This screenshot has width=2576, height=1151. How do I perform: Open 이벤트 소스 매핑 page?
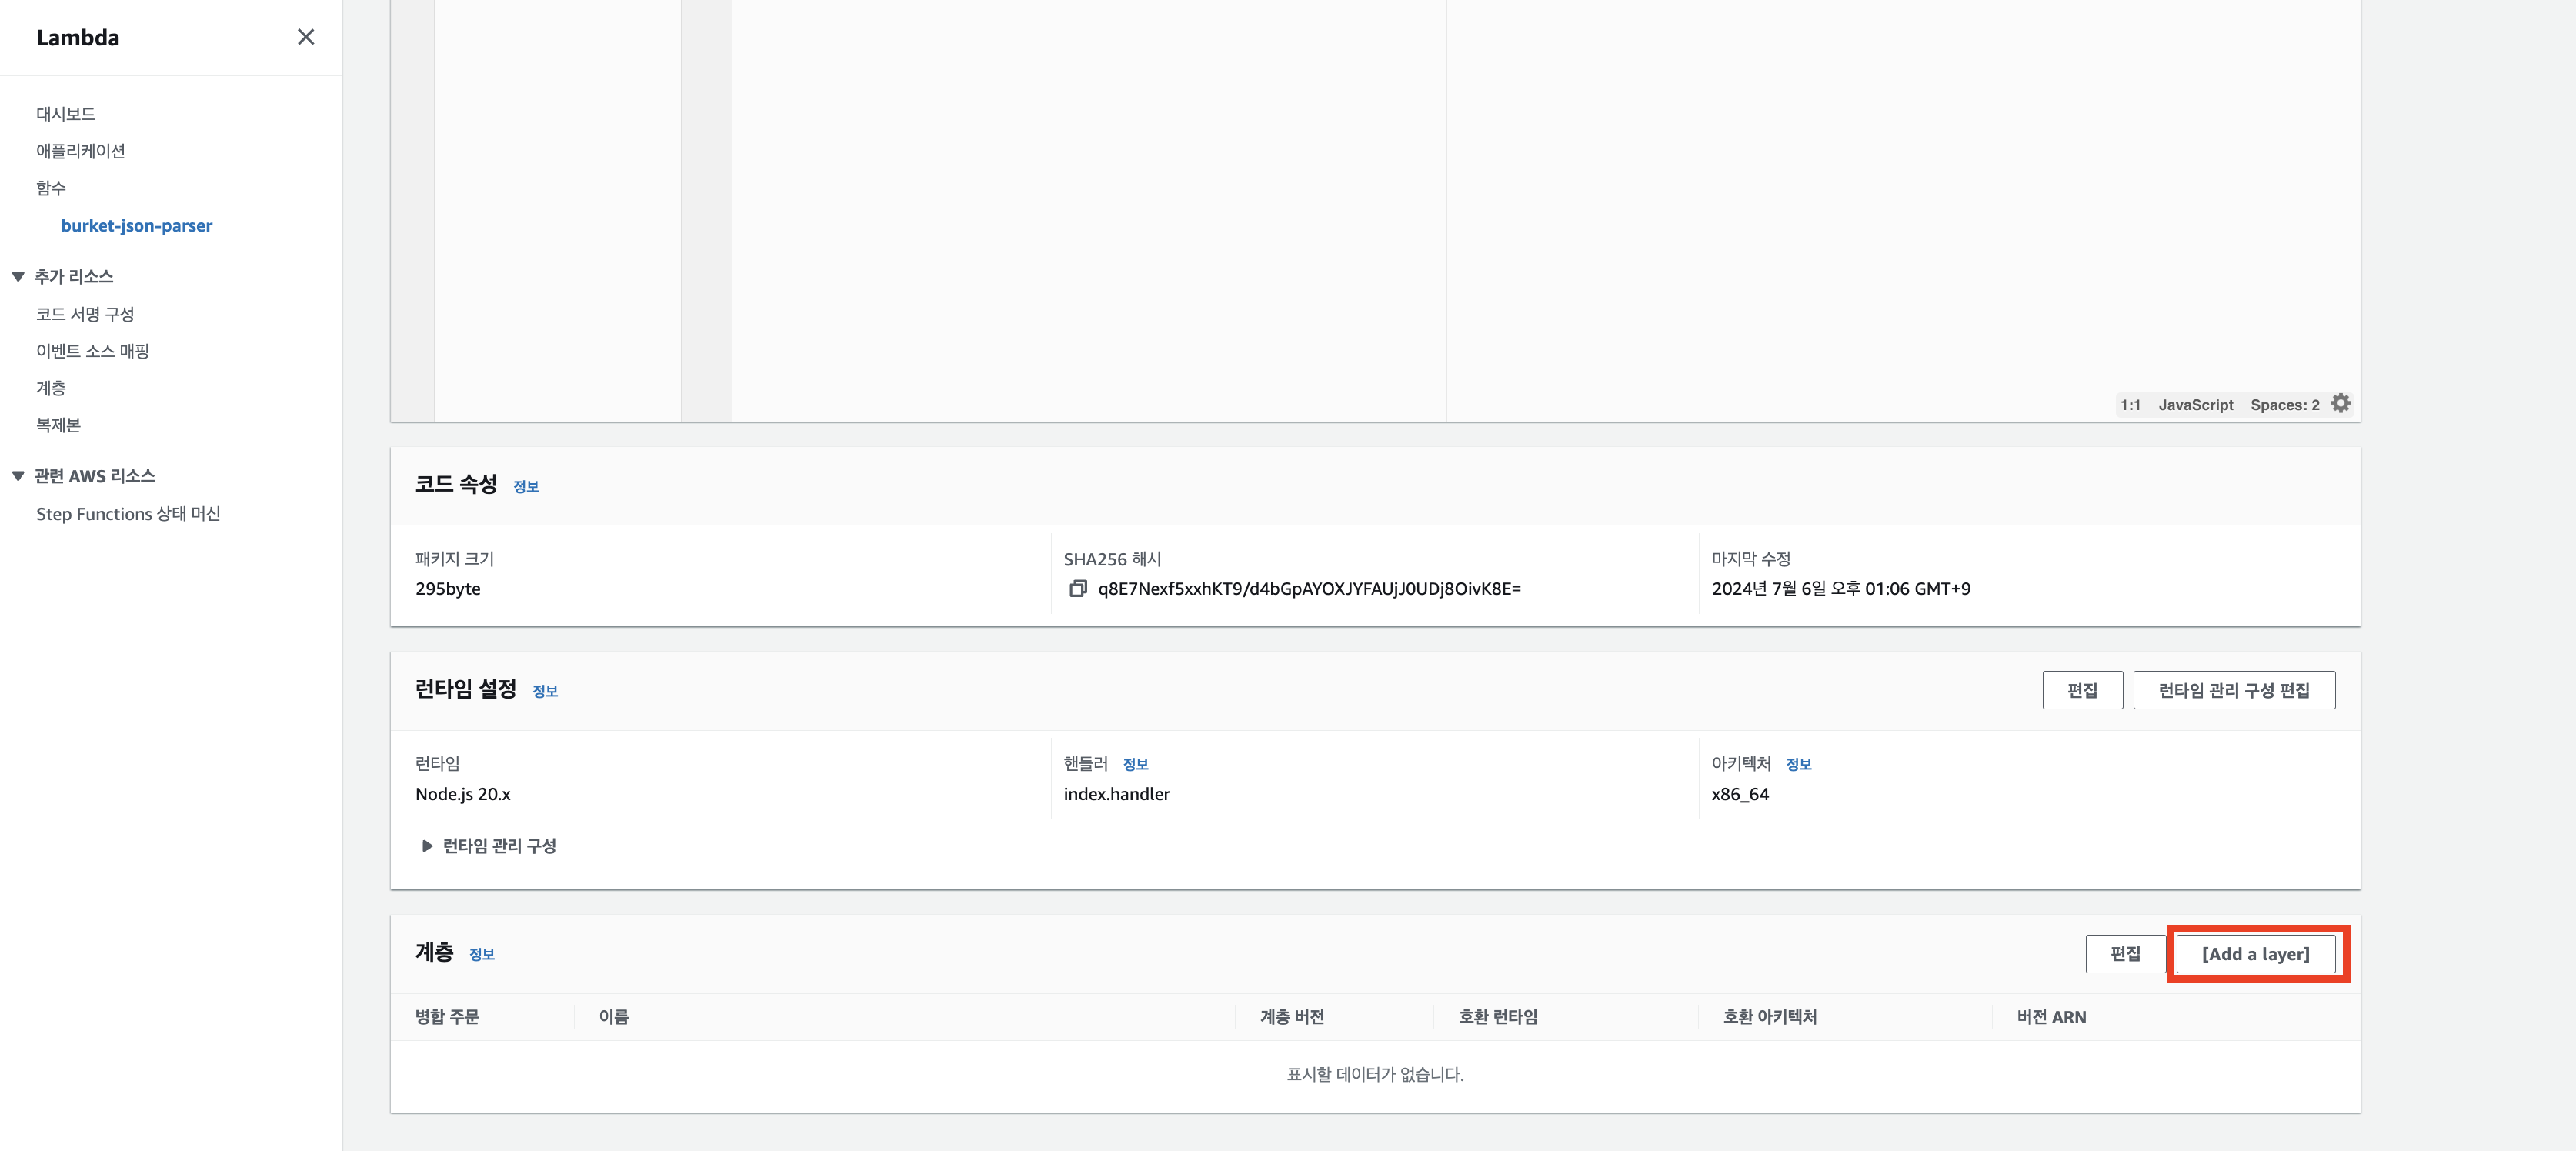pos(92,351)
